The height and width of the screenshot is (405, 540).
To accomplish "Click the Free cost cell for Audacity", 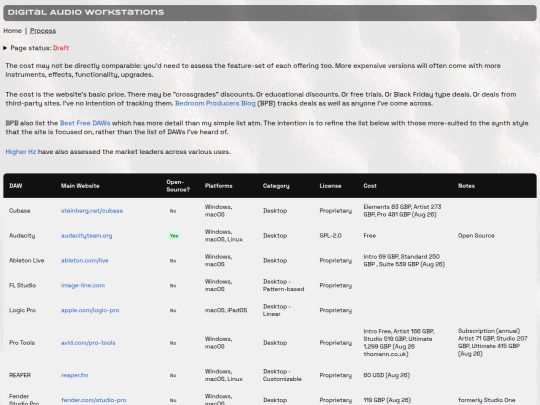I will pyautogui.click(x=370, y=236).
